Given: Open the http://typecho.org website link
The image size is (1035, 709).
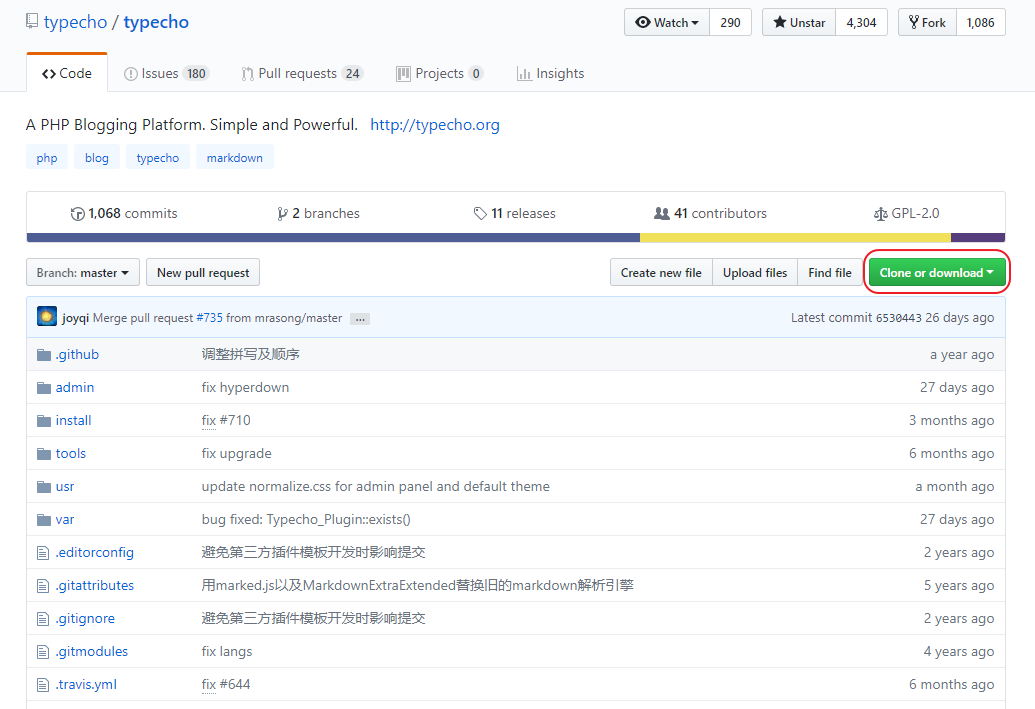Looking at the screenshot, I should point(434,125).
